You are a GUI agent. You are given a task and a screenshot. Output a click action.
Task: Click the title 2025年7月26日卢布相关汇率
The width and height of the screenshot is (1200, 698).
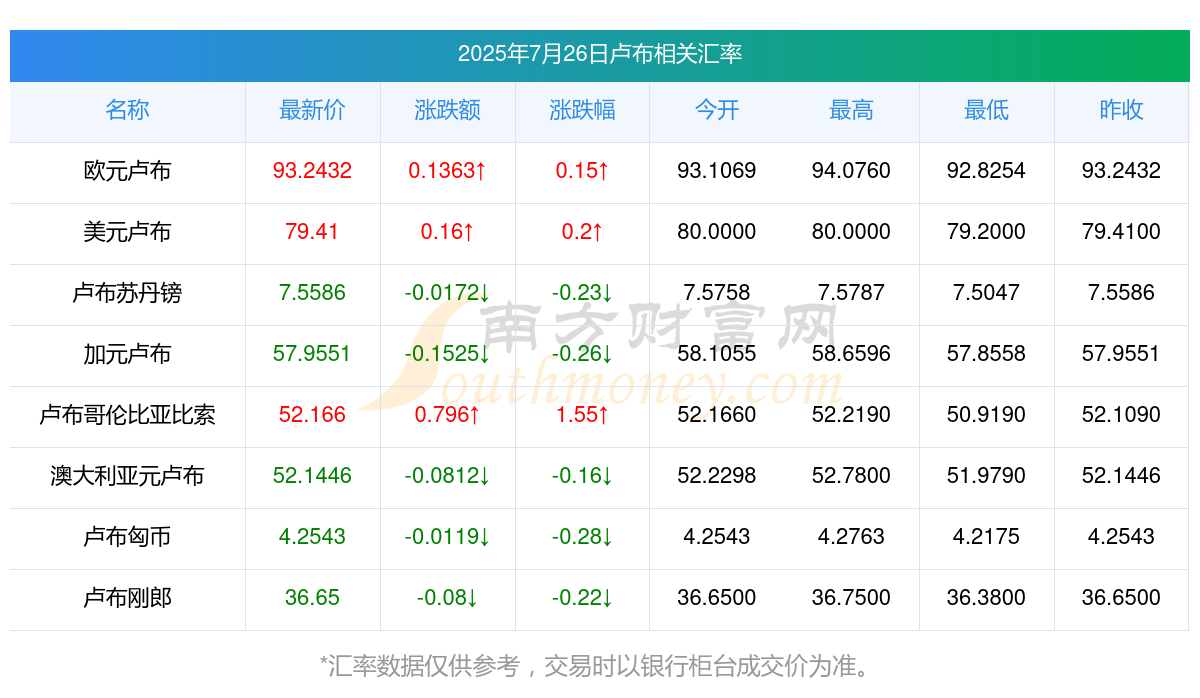[600, 54]
